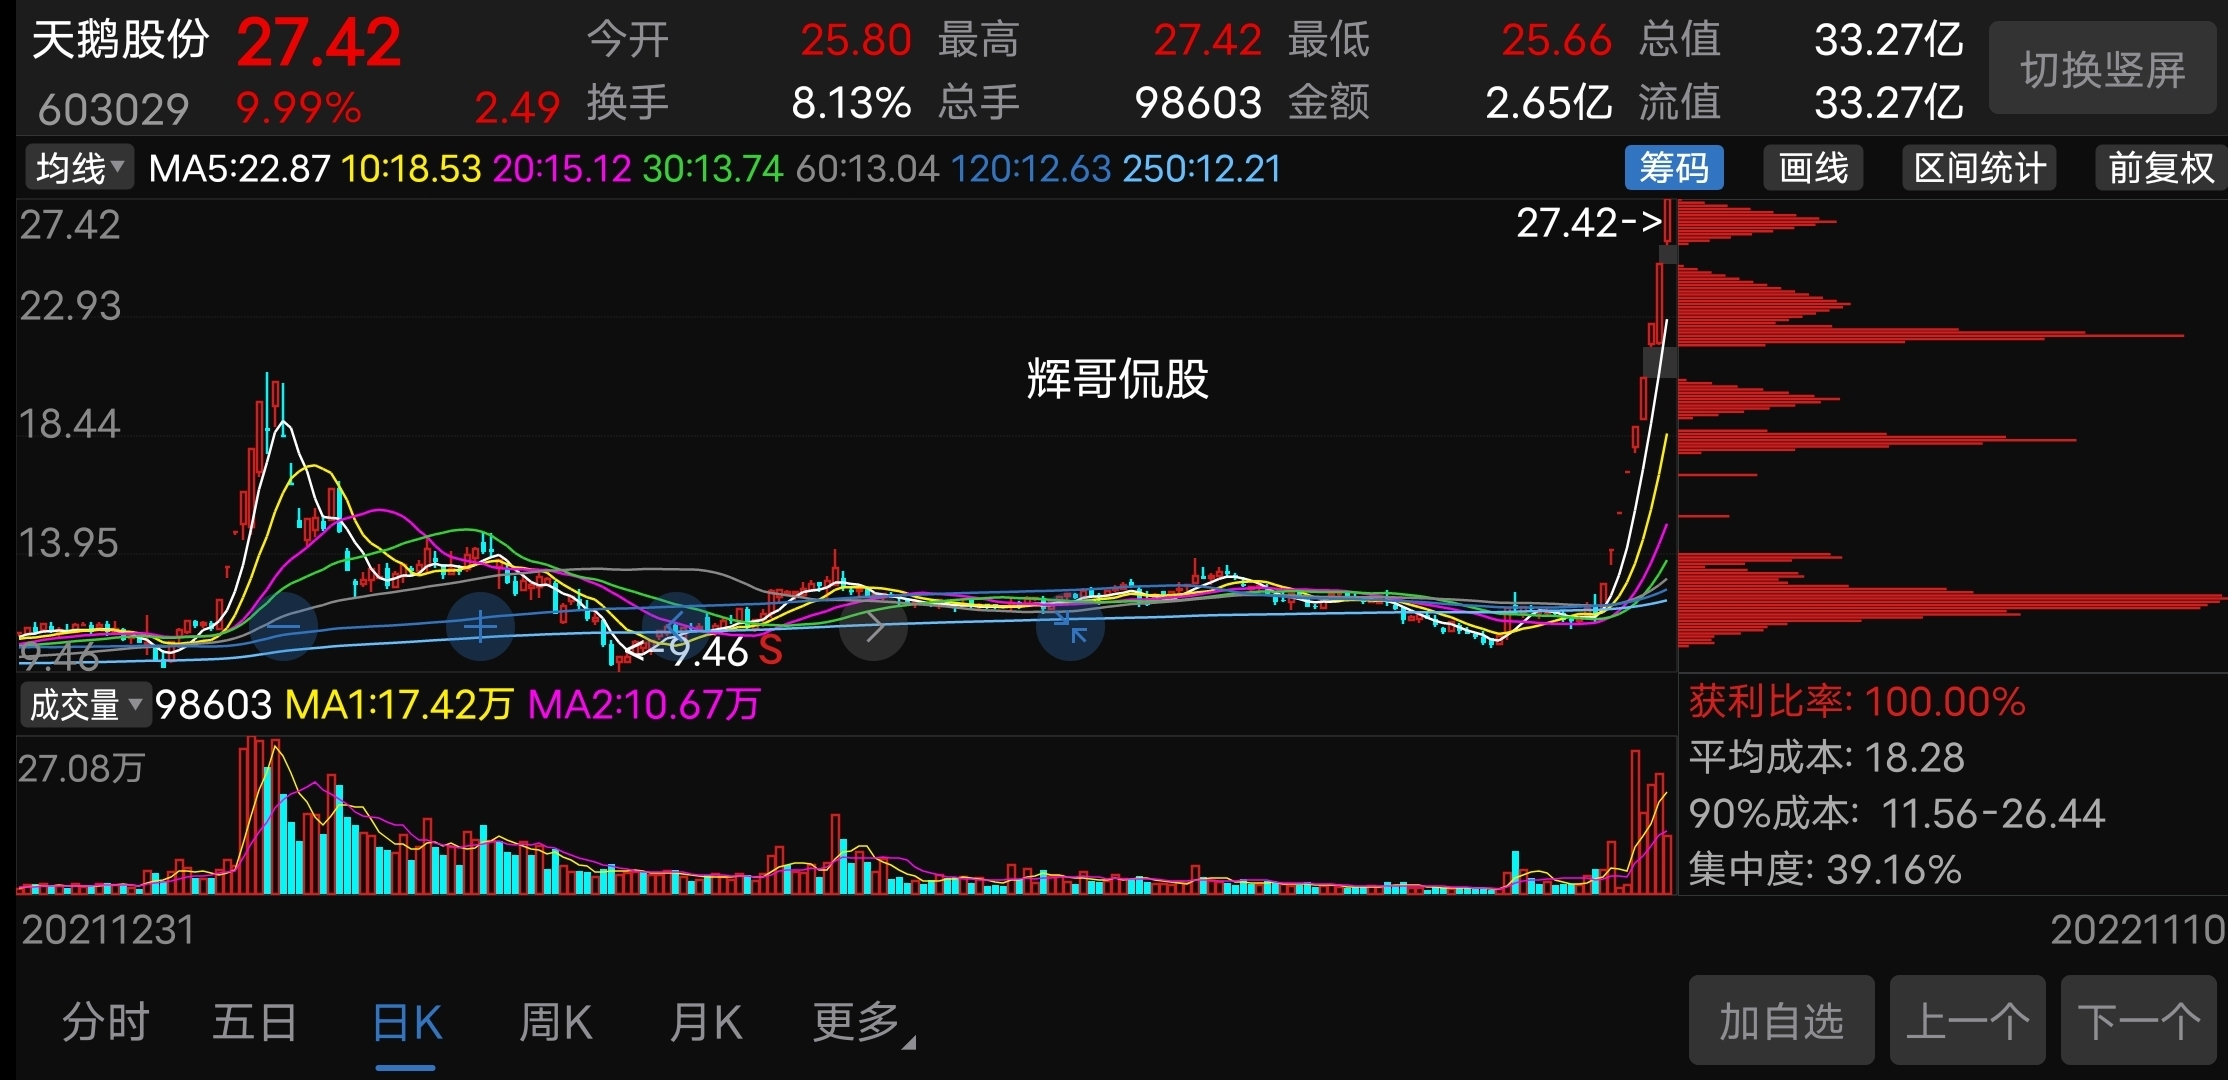Viewport: 2228px width, 1080px height.
Task: Toggle the 画线 drawing mode
Action: (1813, 168)
